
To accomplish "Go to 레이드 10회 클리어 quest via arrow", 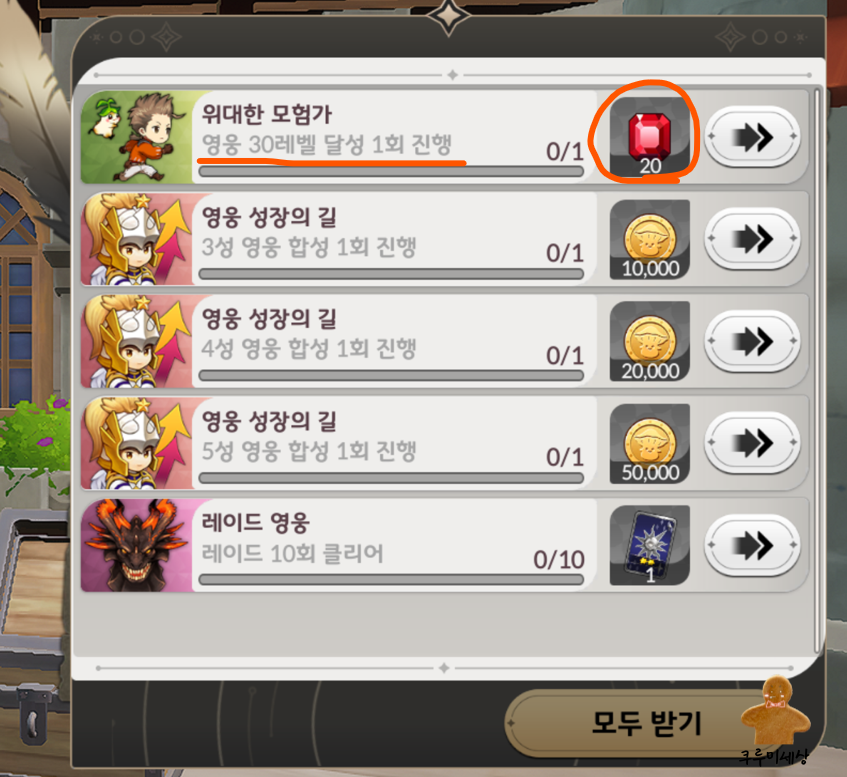I will 752,545.
